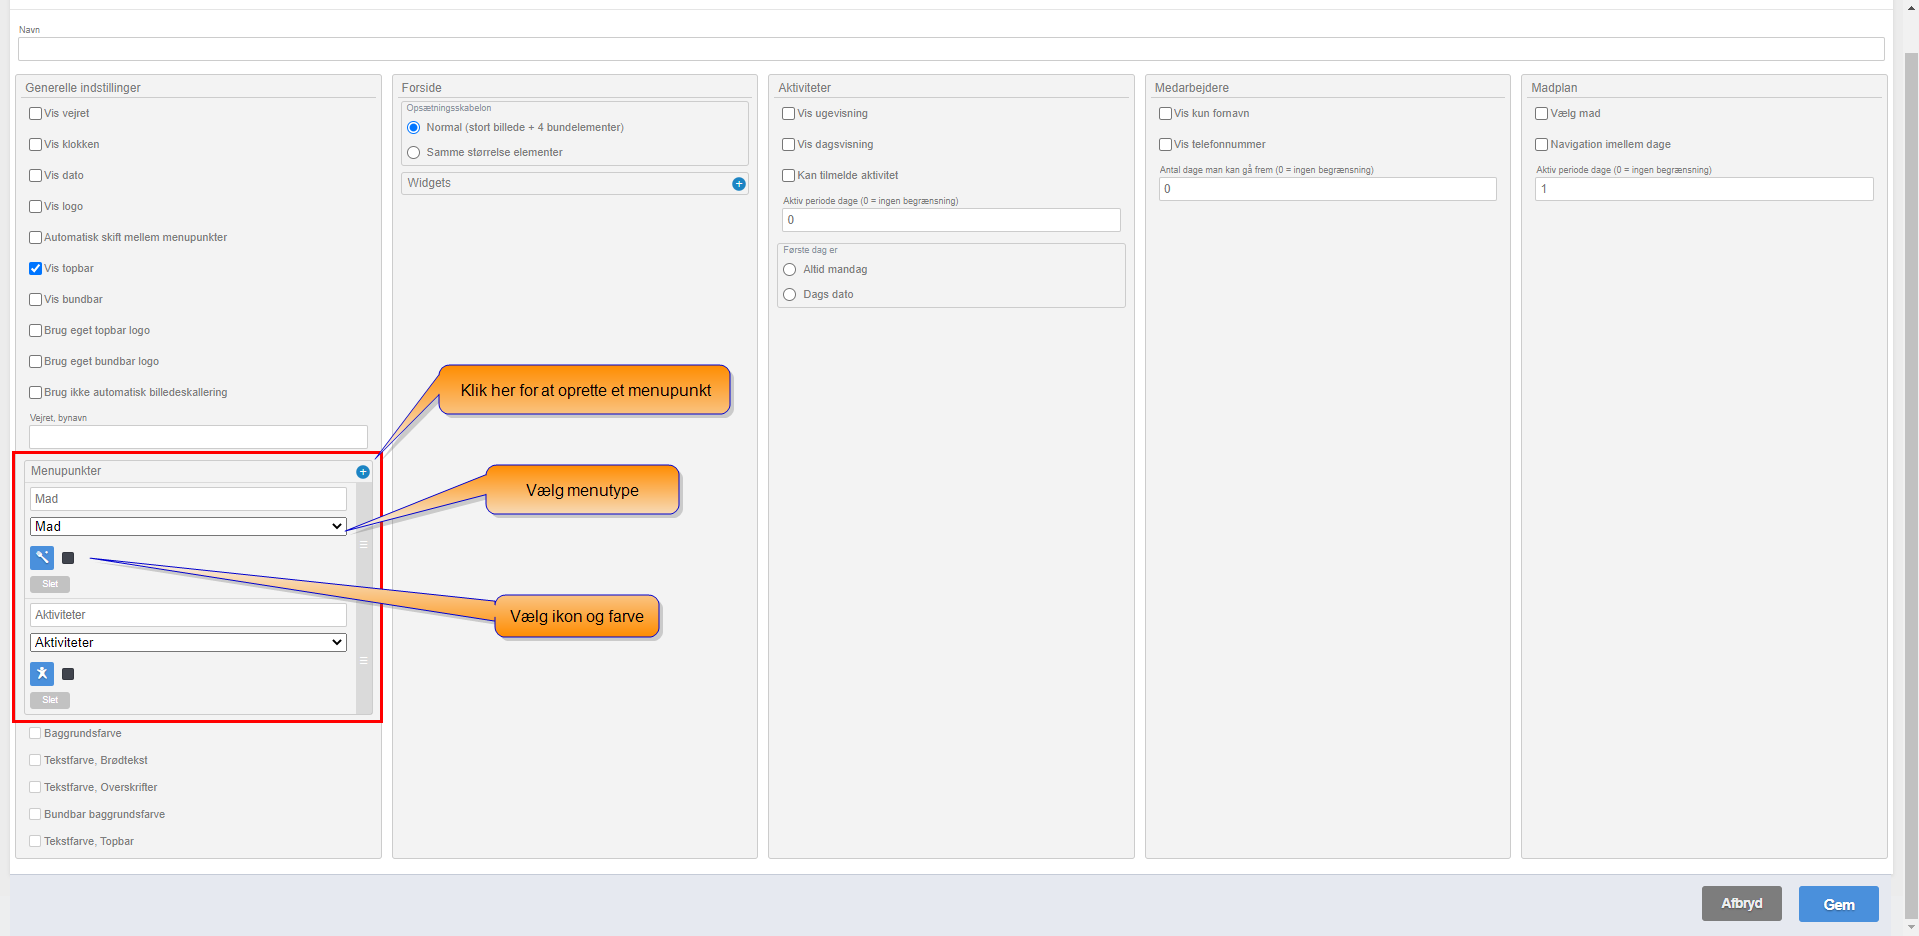Click the Navn text field
This screenshot has height=936, width=1919.
950,49
